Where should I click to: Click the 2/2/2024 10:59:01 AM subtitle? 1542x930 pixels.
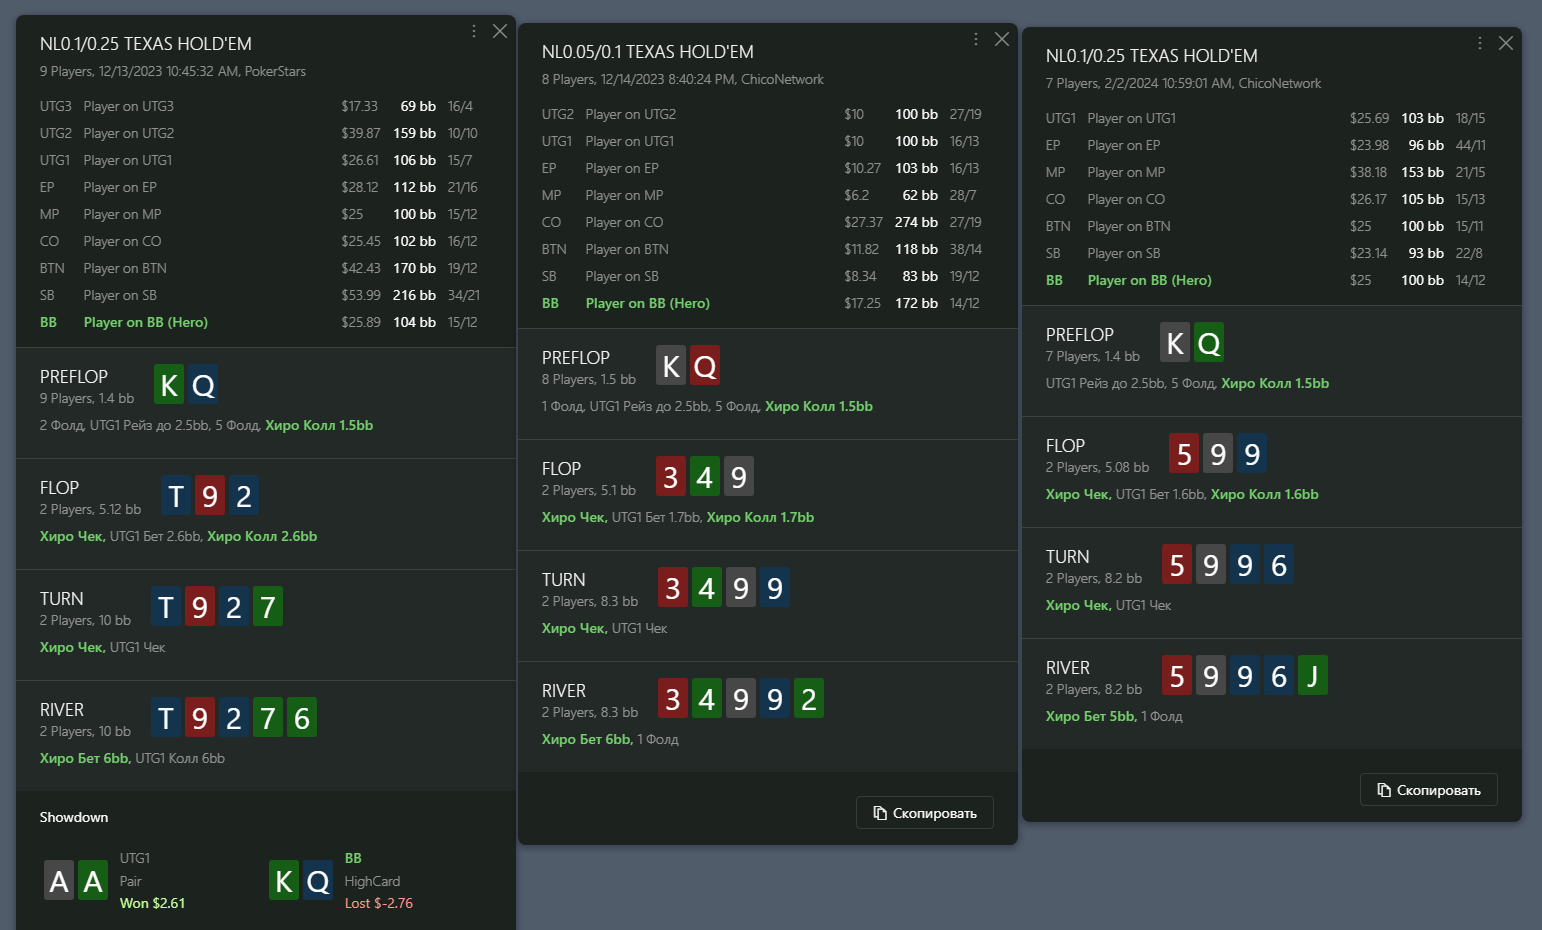coord(1183,83)
